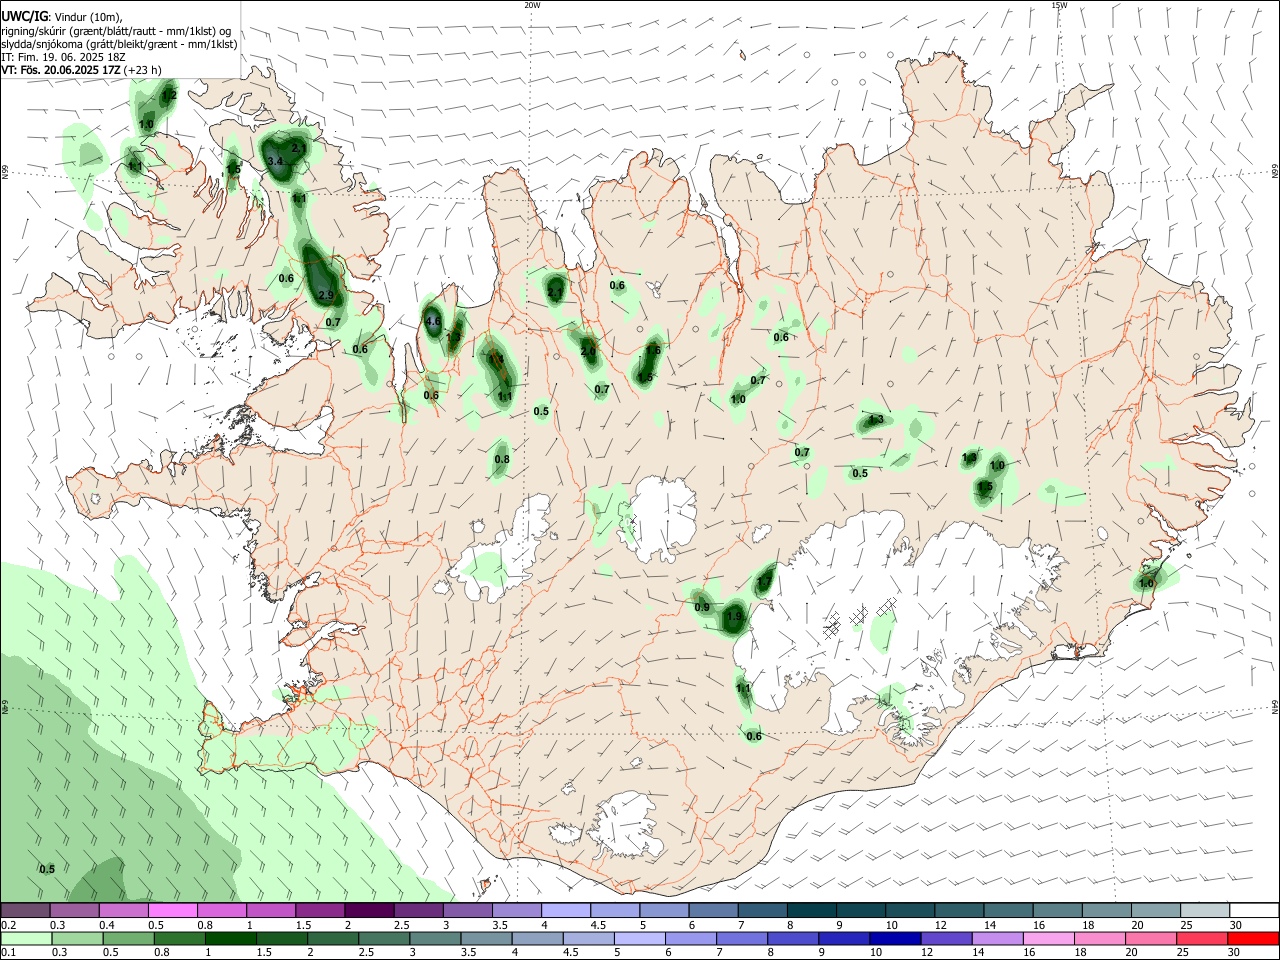Click the 3.4 precipitation value in the Westfjords
The width and height of the screenshot is (1280, 960).
pyautogui.click(x=276, y=161)
